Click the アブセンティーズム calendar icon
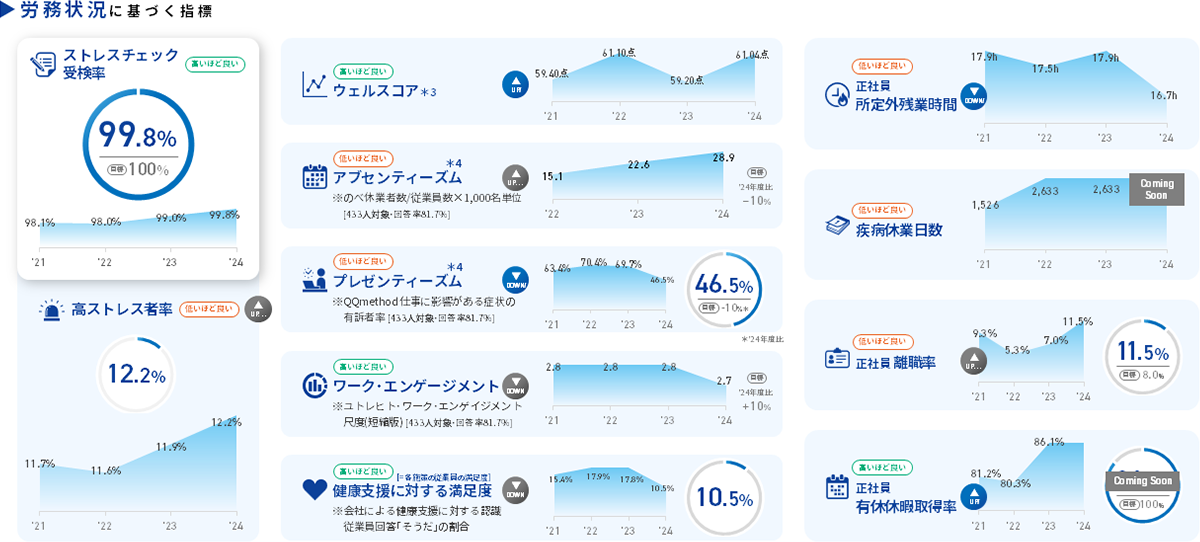 [315, 177]
